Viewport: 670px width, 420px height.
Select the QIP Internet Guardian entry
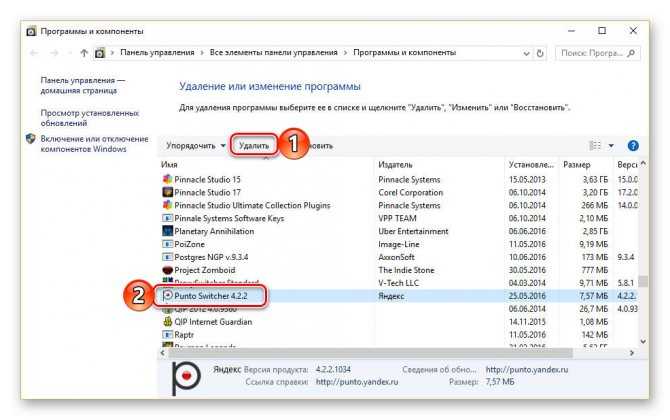213,322
